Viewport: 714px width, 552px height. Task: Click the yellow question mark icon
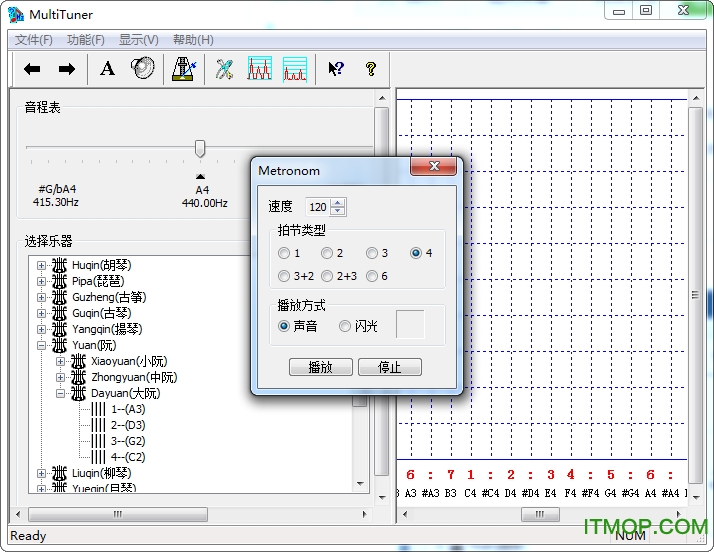pos(371,69)
